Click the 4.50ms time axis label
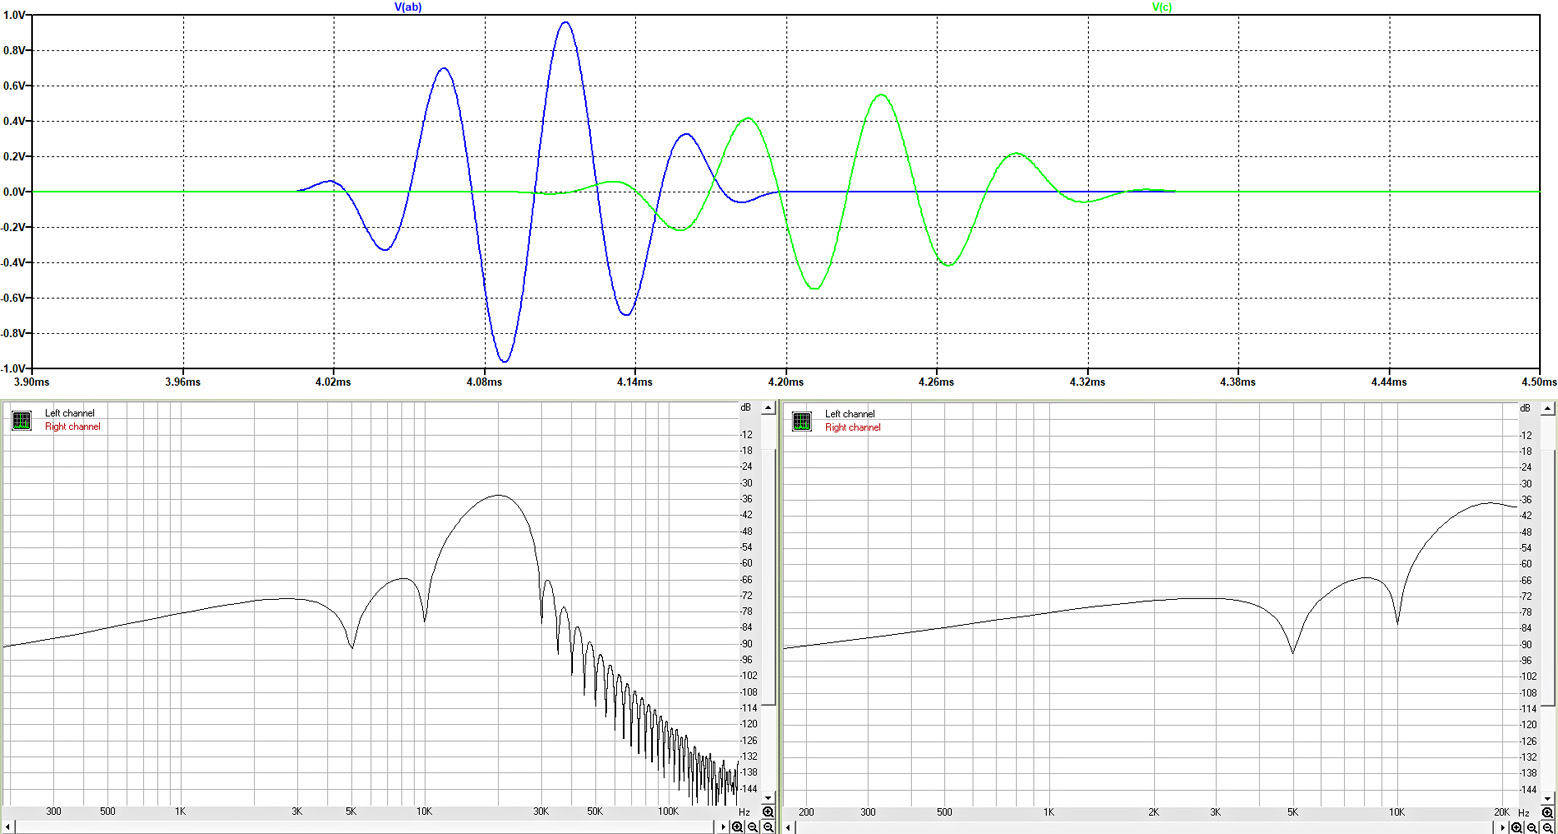 tap(1539, 382)
